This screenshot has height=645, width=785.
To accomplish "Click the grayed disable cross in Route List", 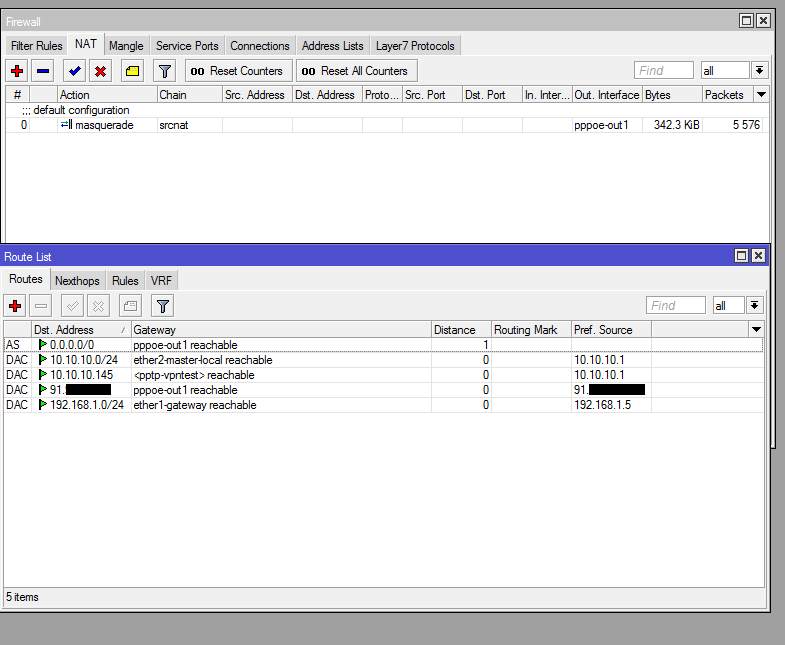I will 98,305.
